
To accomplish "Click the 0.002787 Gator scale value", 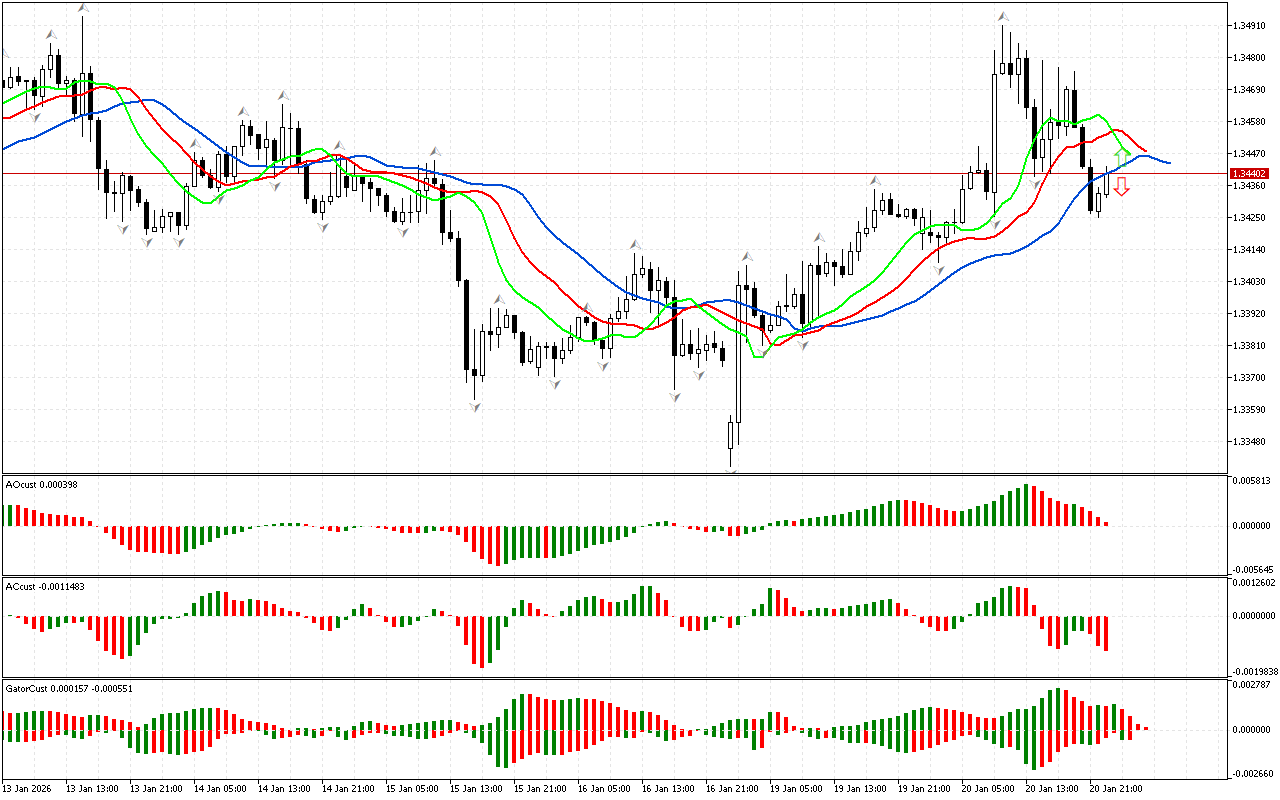I will point(1253,685).
